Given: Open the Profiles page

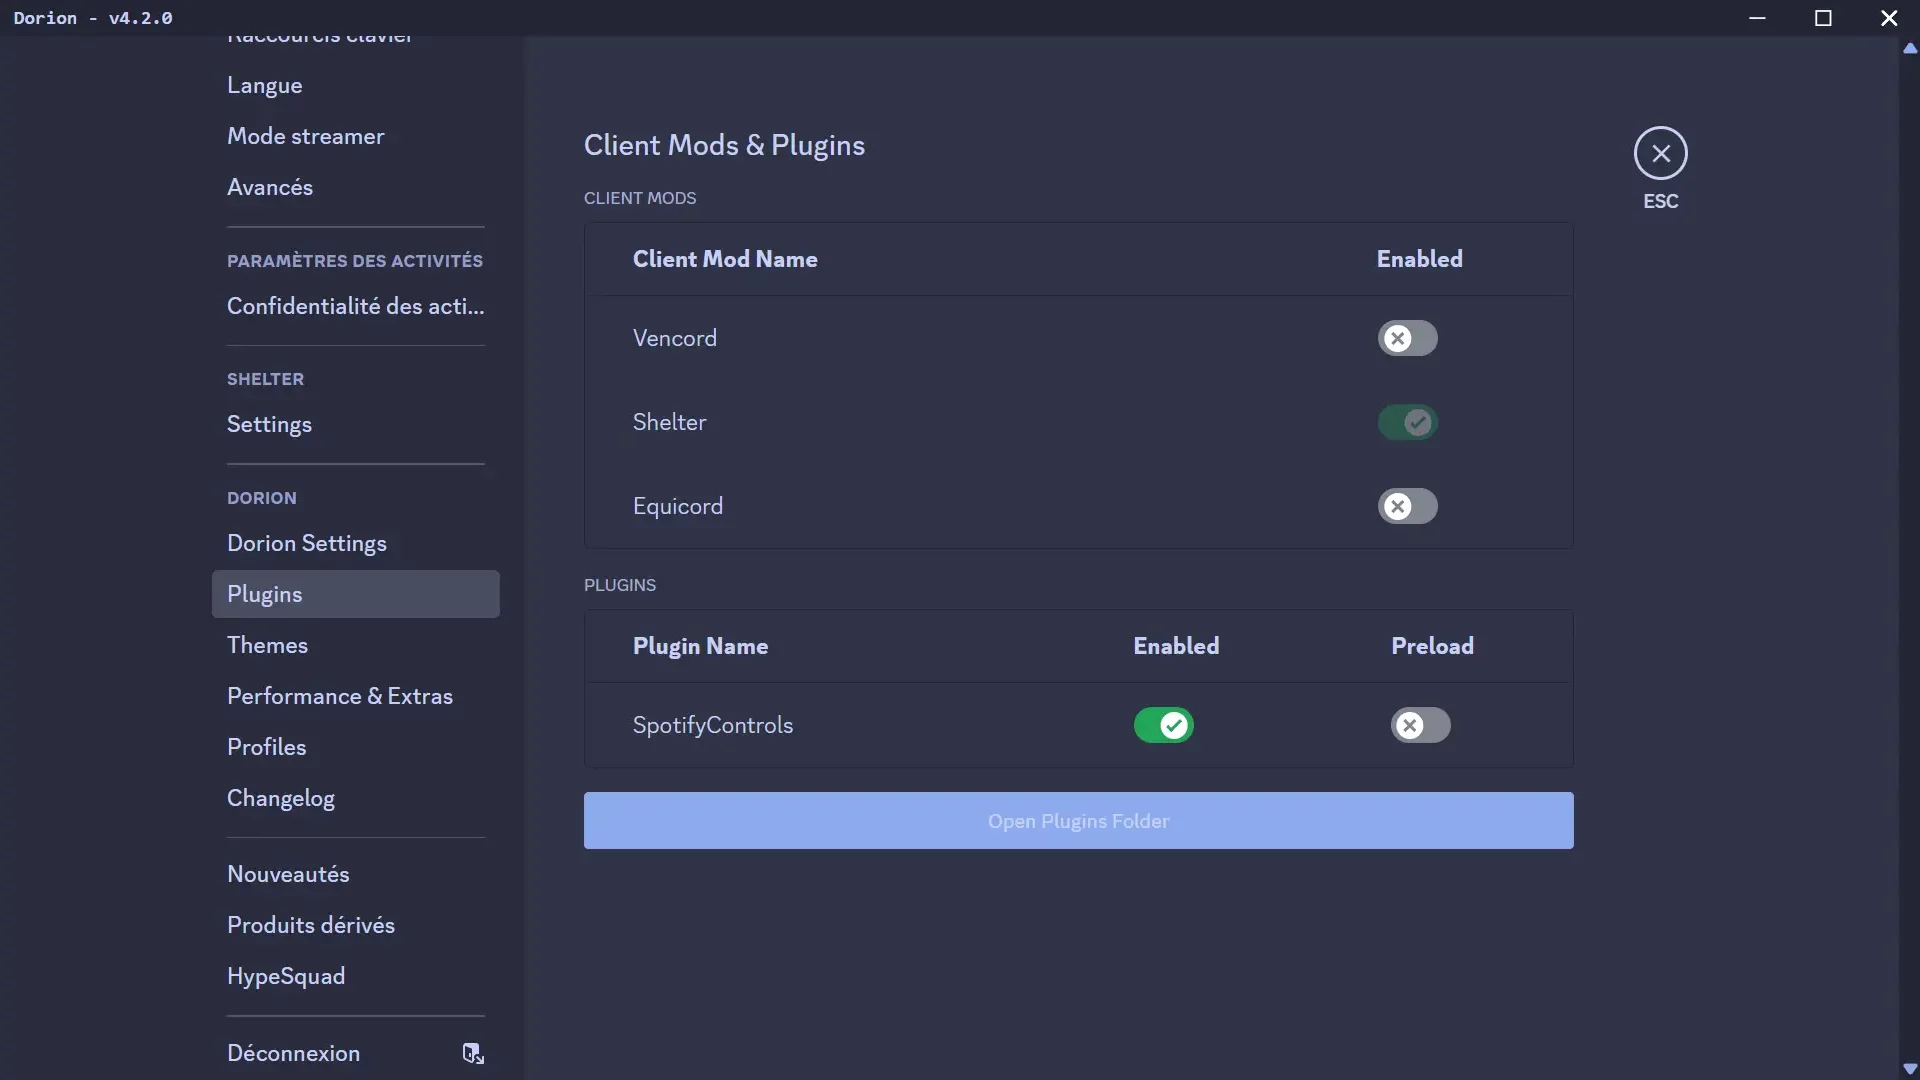Looking at the screenshot, I should tap(355, 747).
